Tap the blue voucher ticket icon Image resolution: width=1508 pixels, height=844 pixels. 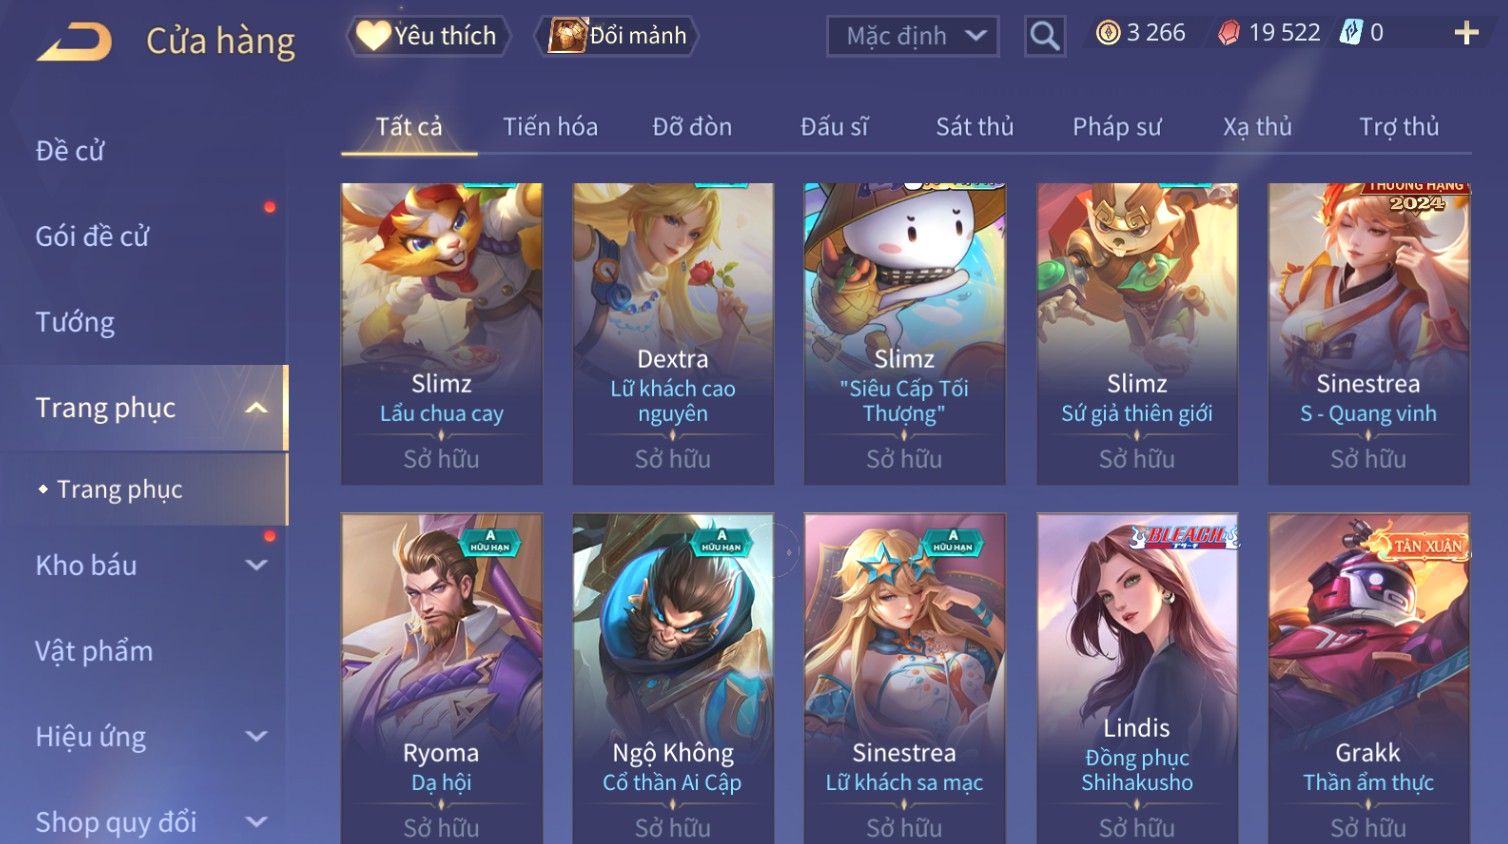tap(1351, 33)
